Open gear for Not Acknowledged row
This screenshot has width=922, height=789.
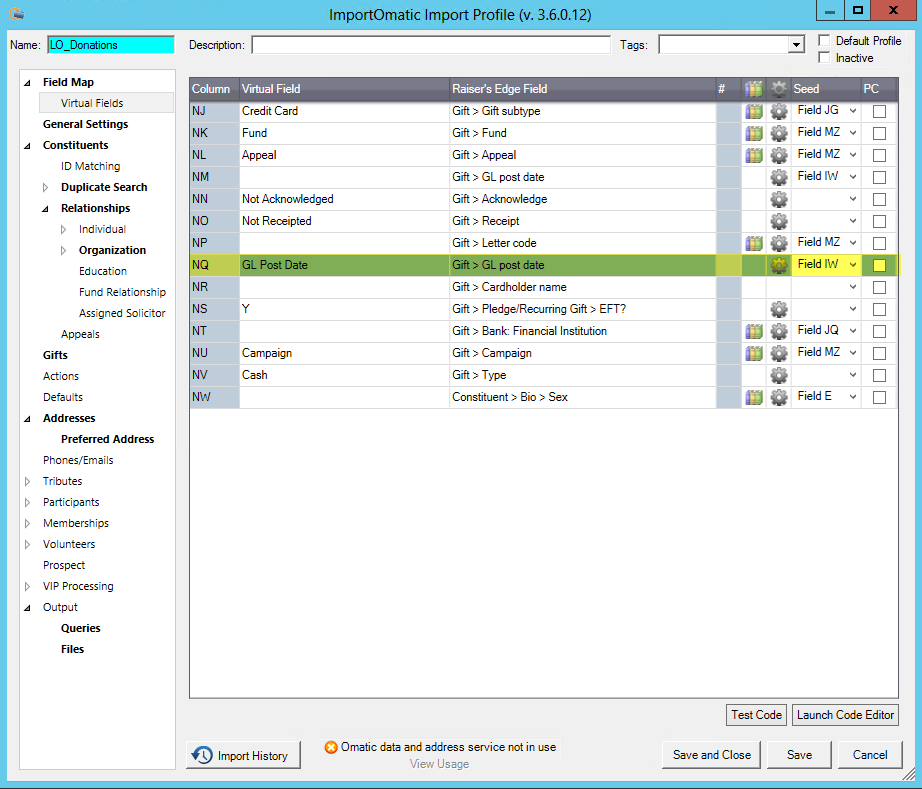coord(779,199)
